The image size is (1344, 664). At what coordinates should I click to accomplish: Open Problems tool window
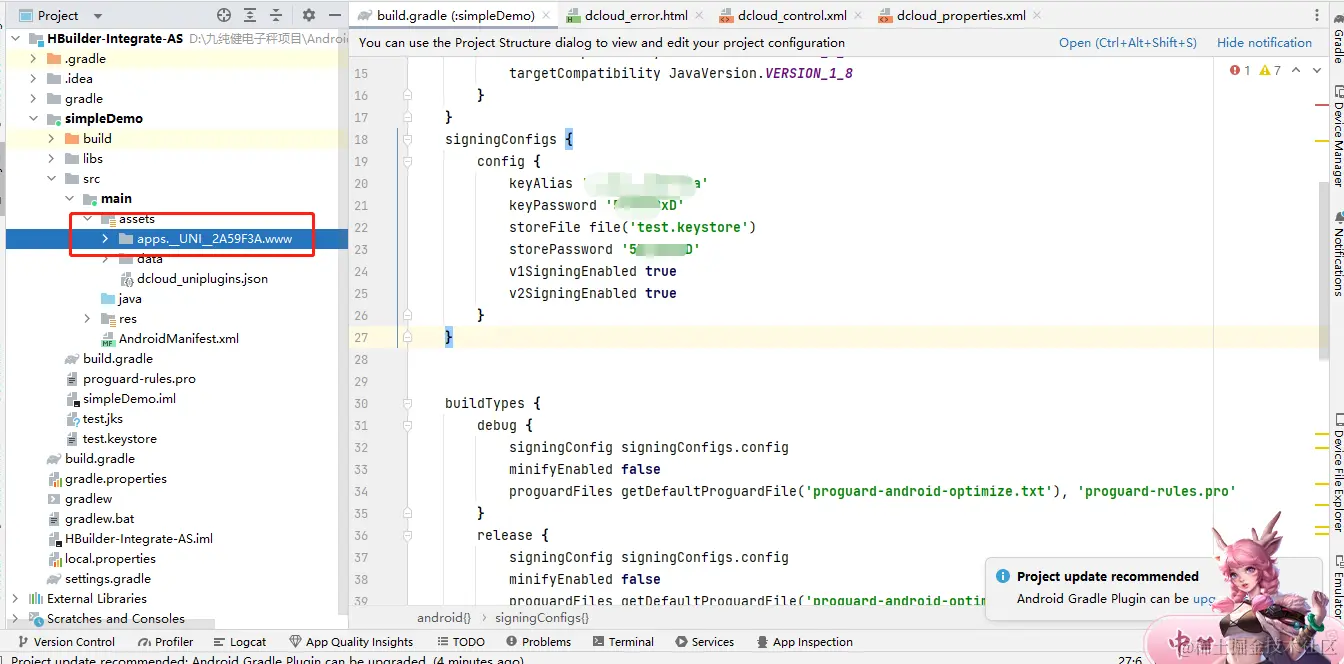click(538, 642)
